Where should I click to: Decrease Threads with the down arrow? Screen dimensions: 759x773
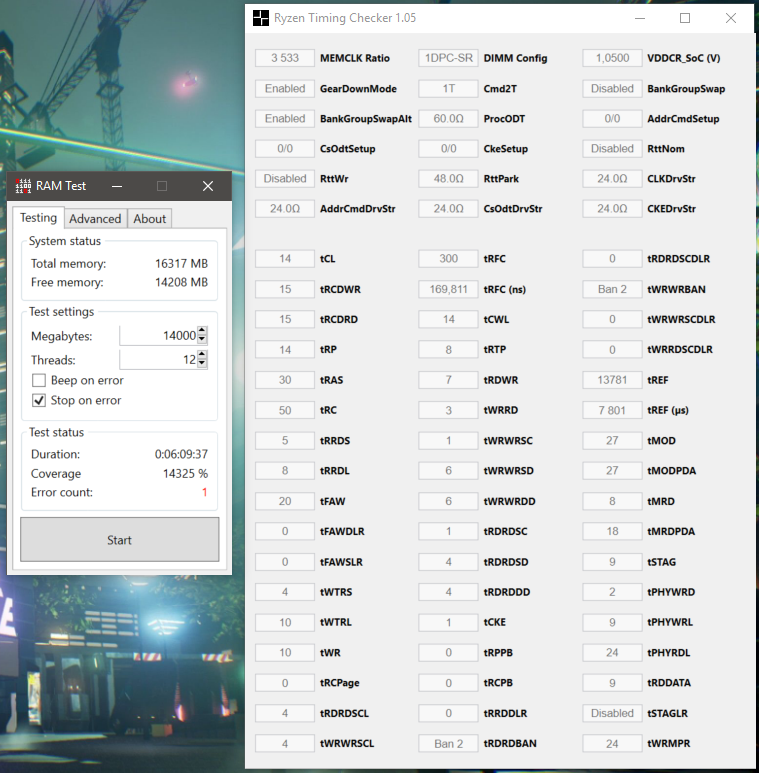202,364
